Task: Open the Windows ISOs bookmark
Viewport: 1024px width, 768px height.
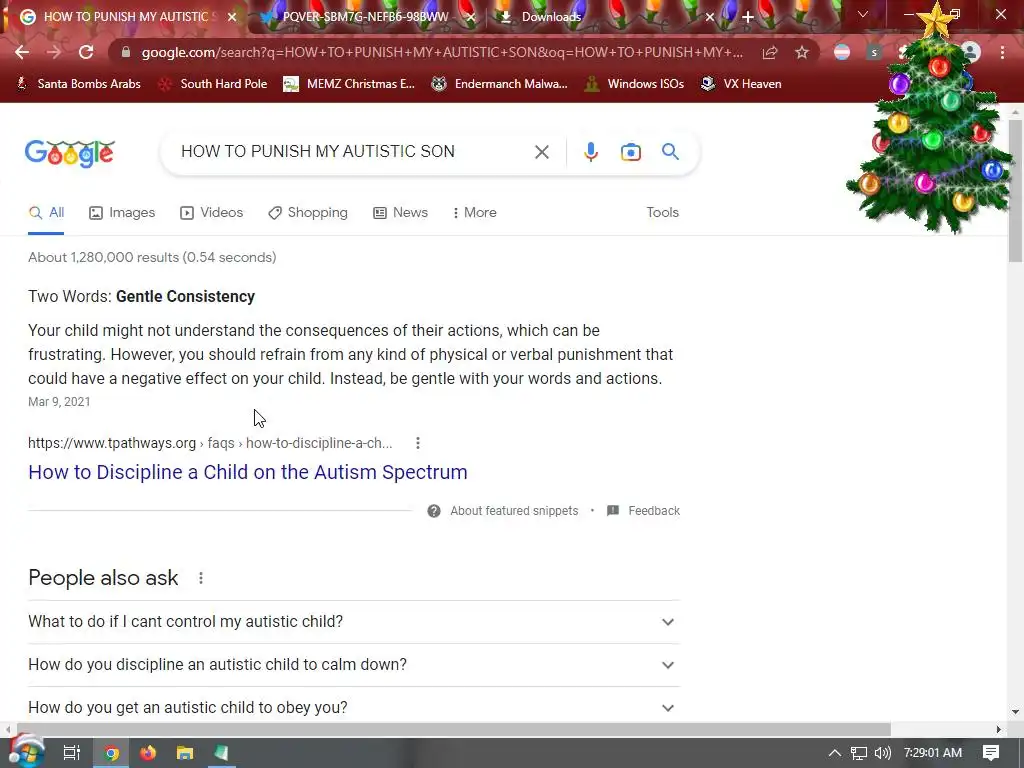Action: [x=634, y=84]
